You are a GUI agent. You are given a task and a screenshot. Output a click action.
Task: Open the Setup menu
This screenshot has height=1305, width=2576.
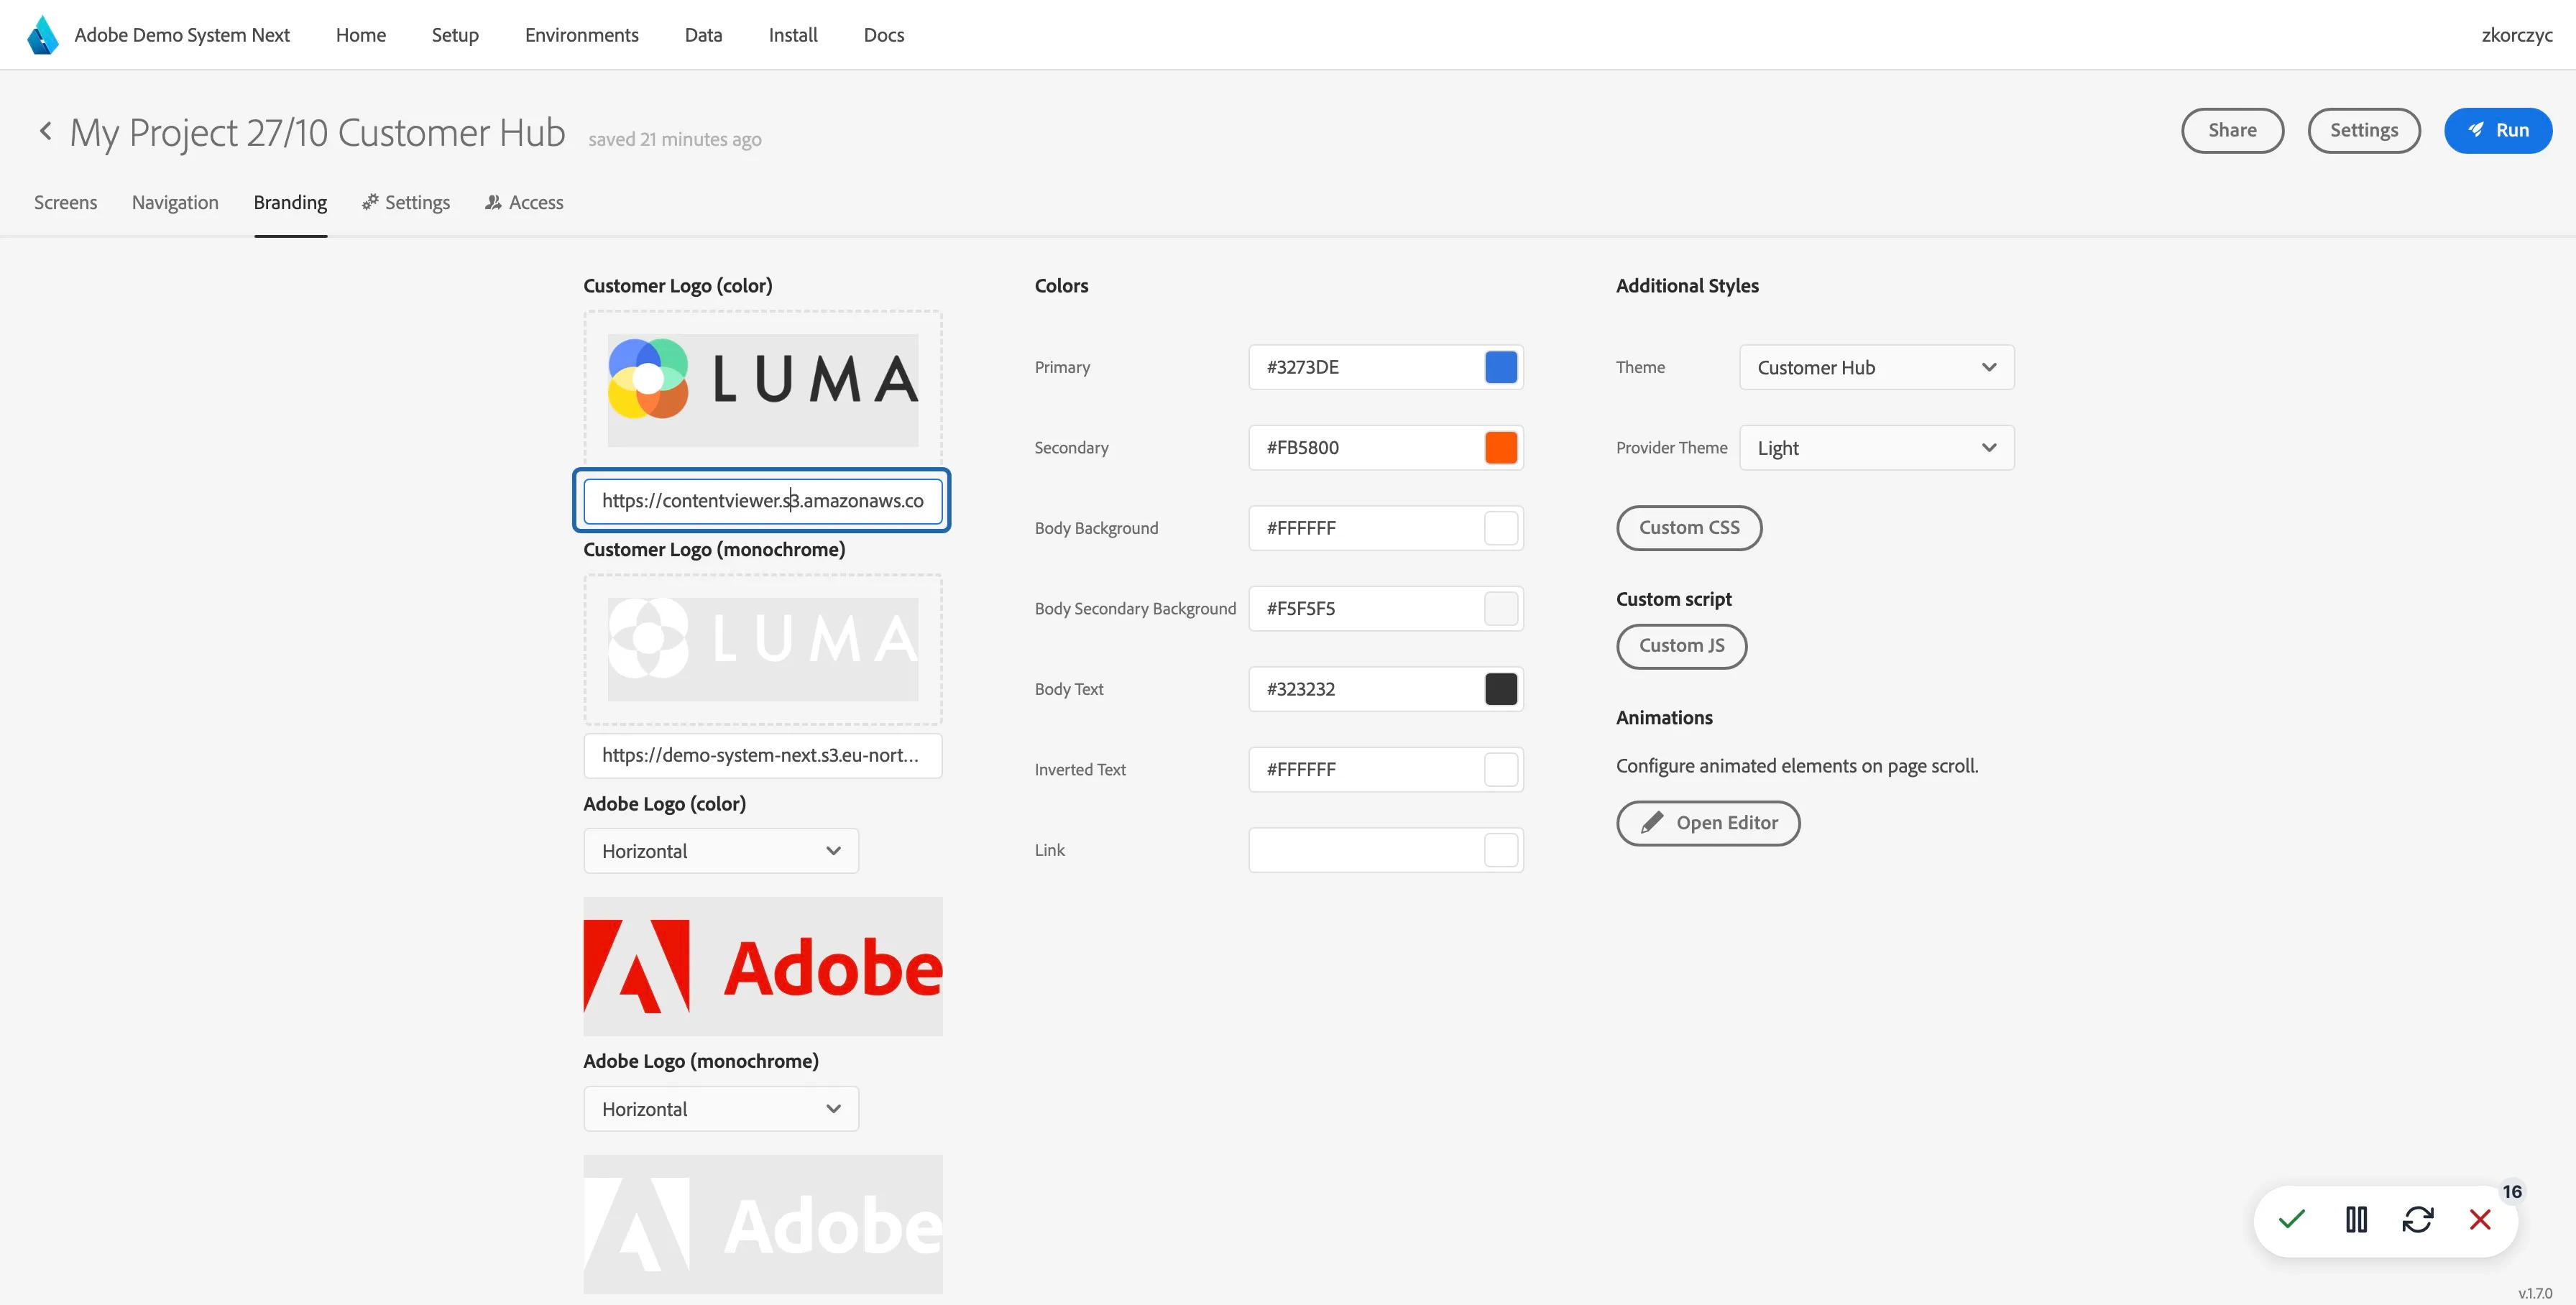point(455,35)
